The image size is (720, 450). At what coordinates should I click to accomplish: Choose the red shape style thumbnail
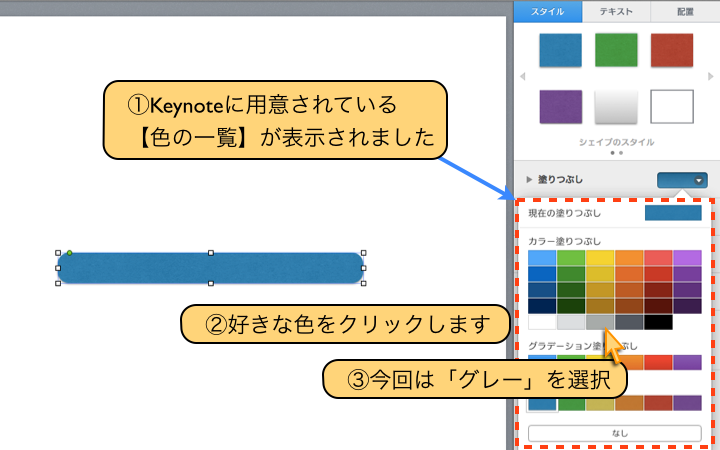[x=672, y=51]
